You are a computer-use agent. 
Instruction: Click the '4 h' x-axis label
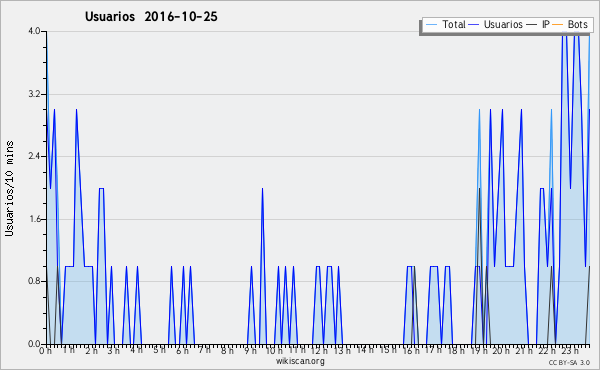(136, 350)
